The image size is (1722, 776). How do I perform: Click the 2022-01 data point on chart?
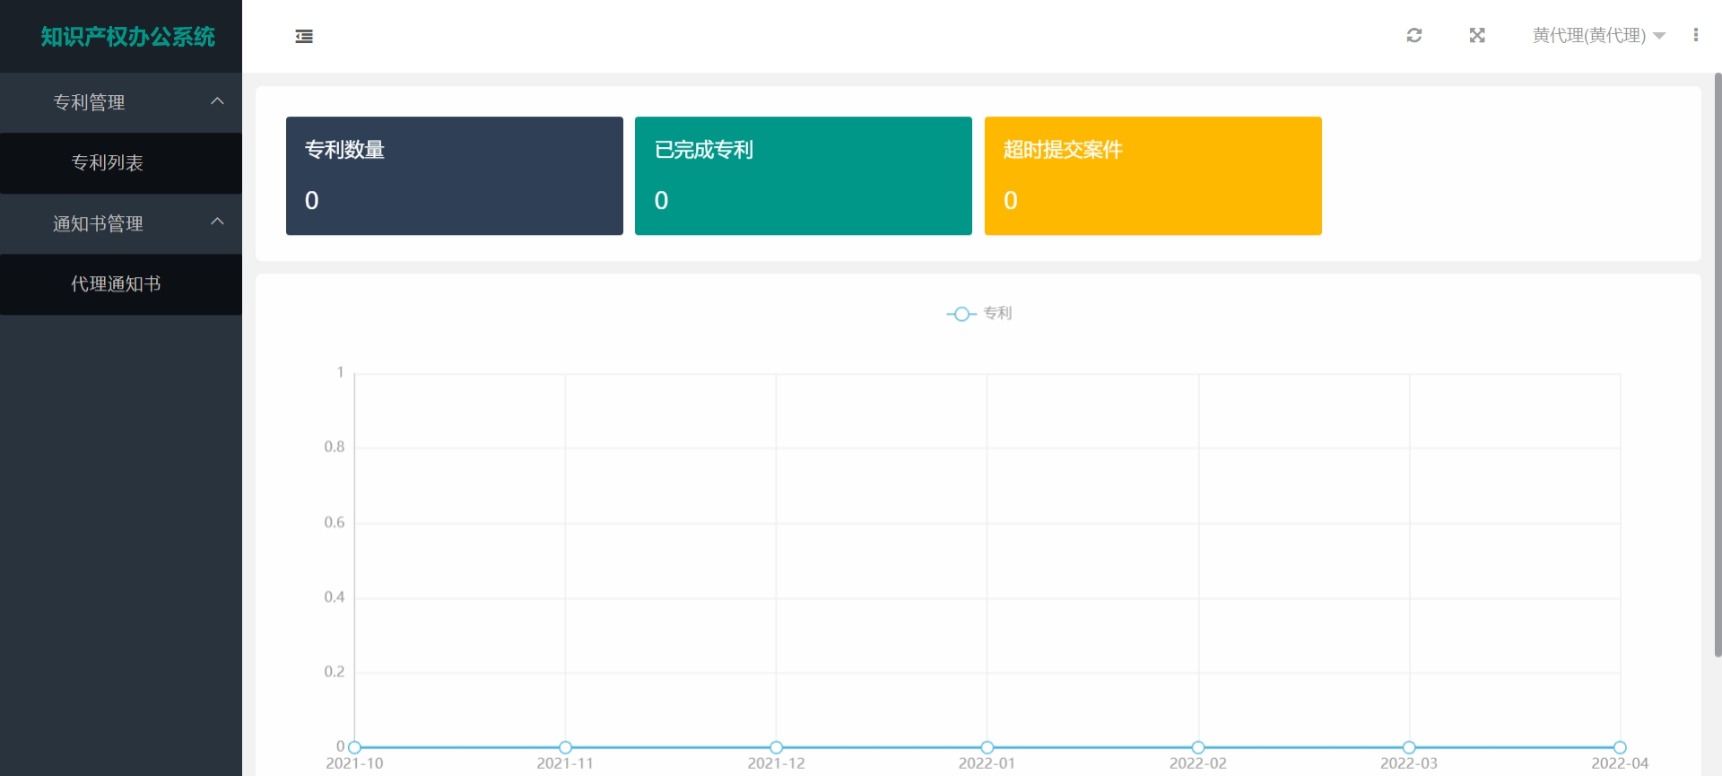(x=987, y=747)
